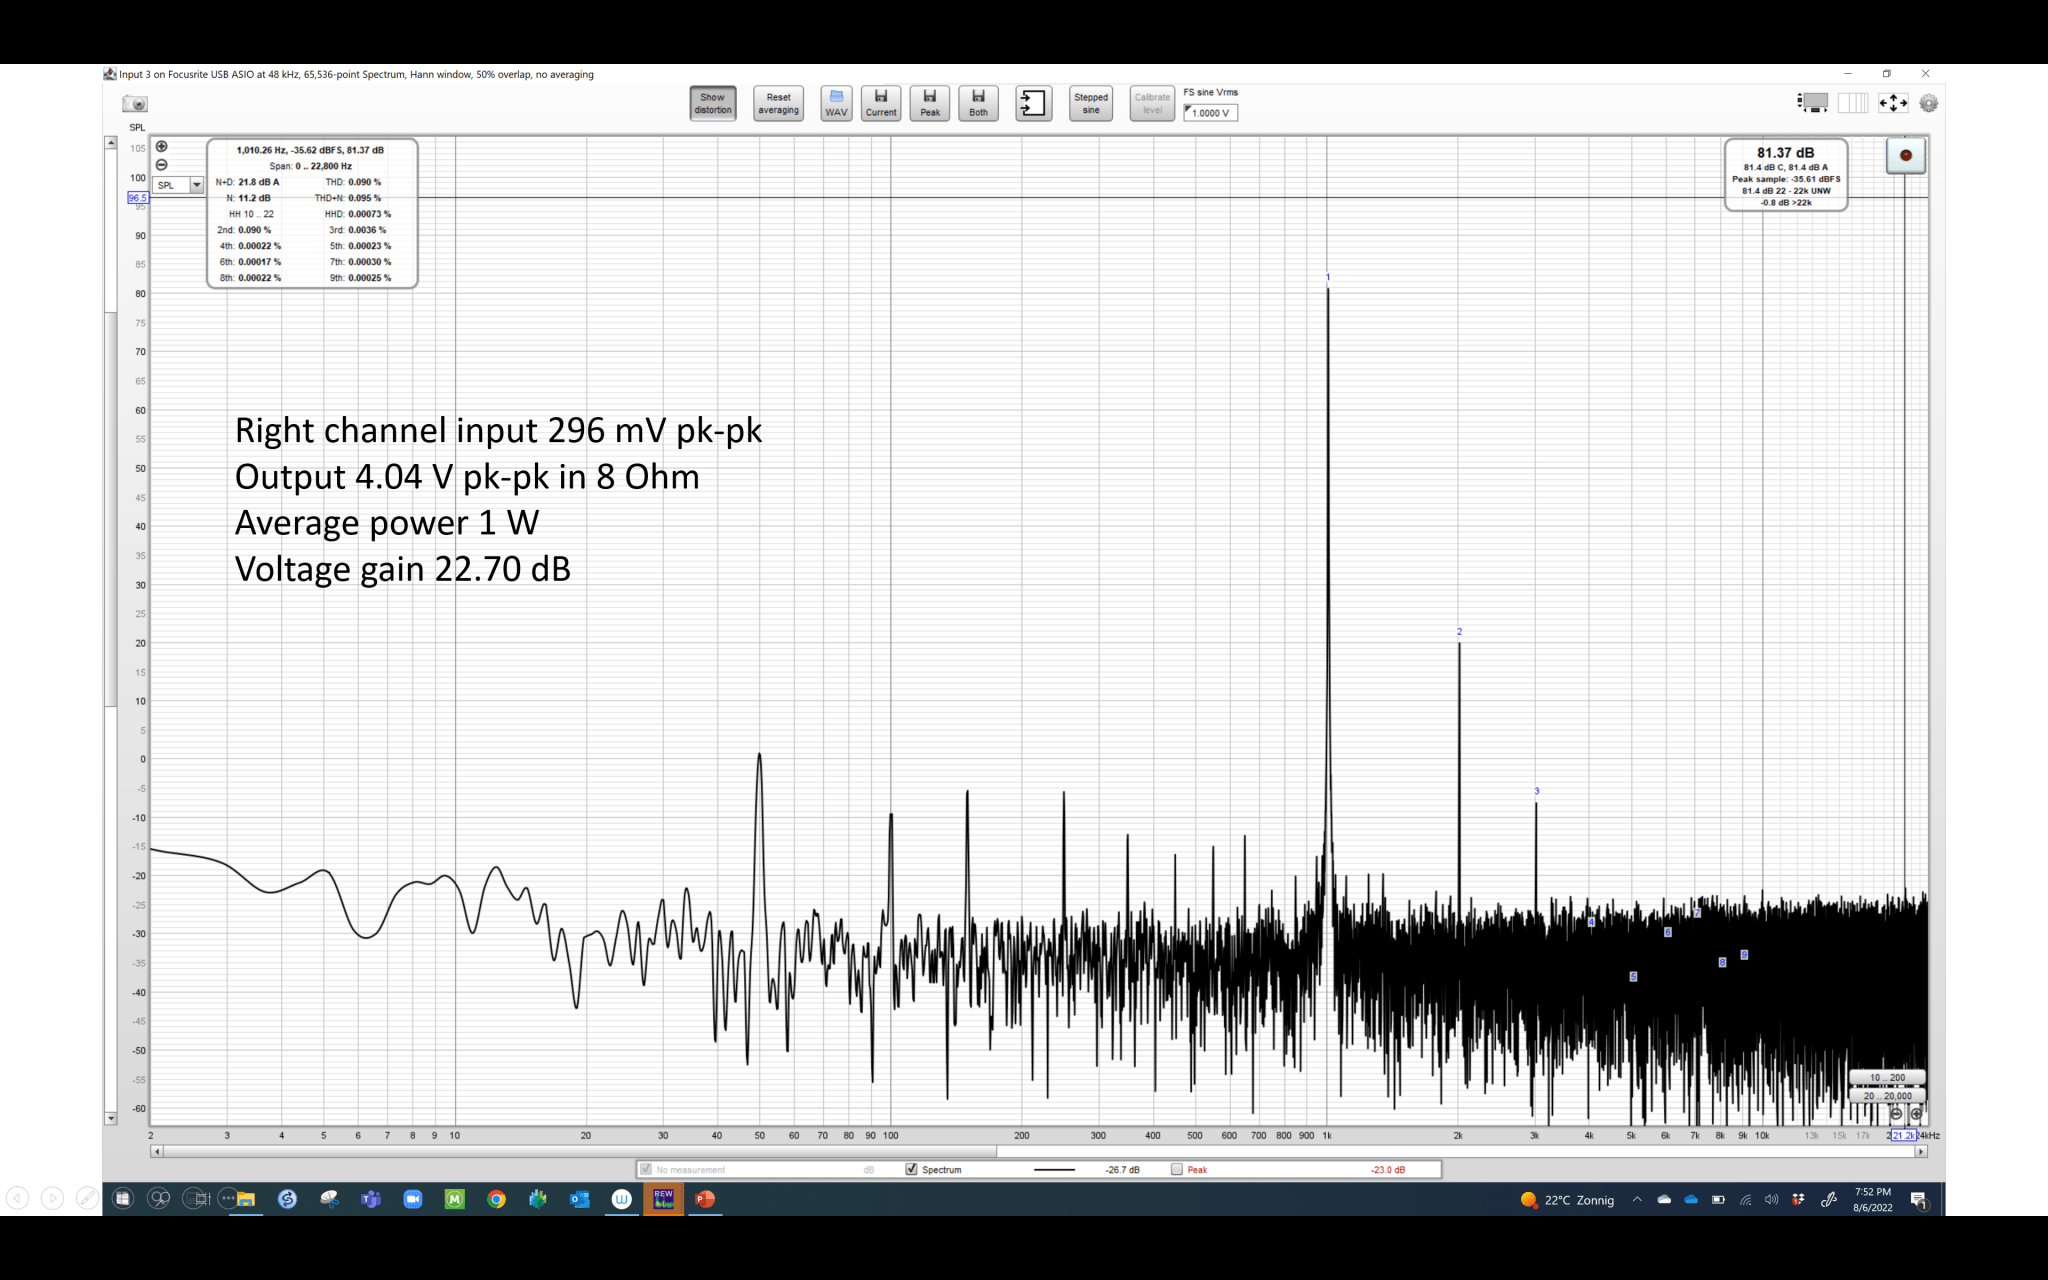Click the 81.37 dB SPL meter readout
This screenshot has width=2048, height=1280.
[x=1785, y=153]
